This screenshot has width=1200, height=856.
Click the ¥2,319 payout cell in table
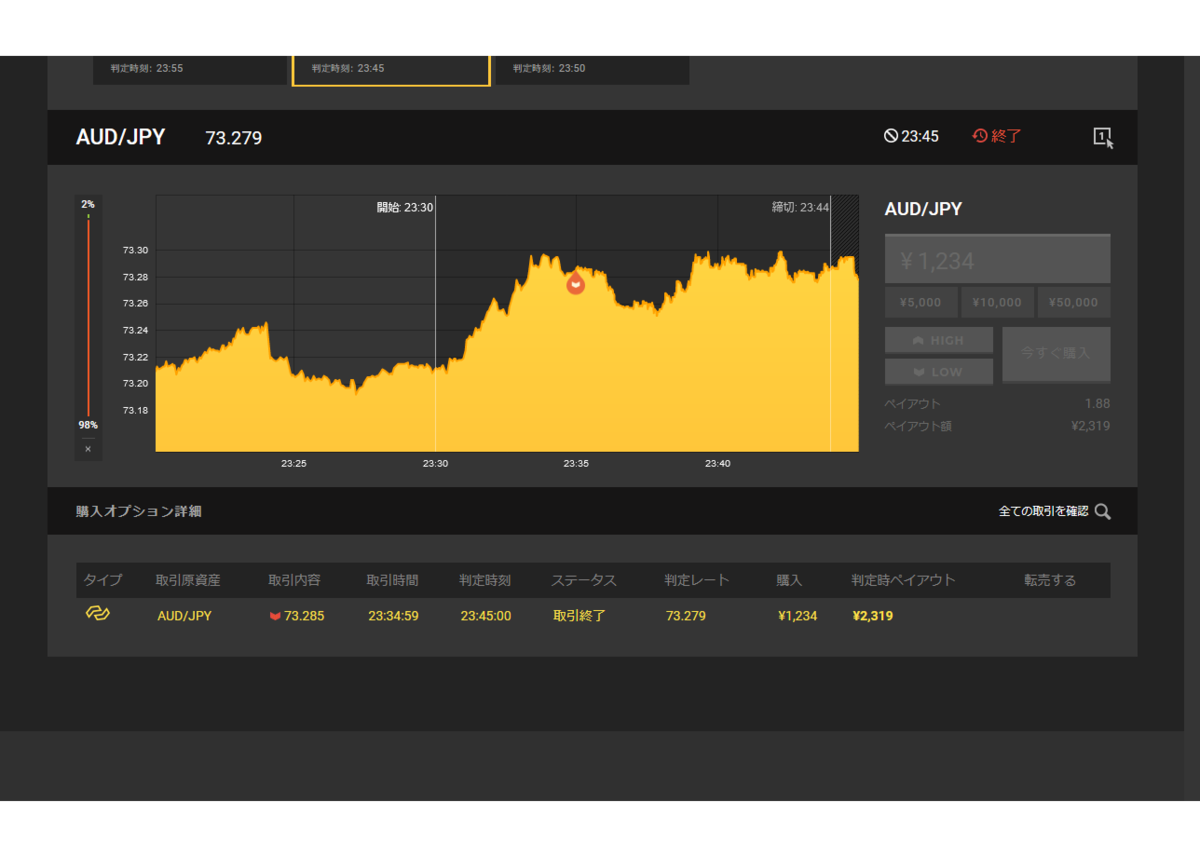tap(873, 616)
